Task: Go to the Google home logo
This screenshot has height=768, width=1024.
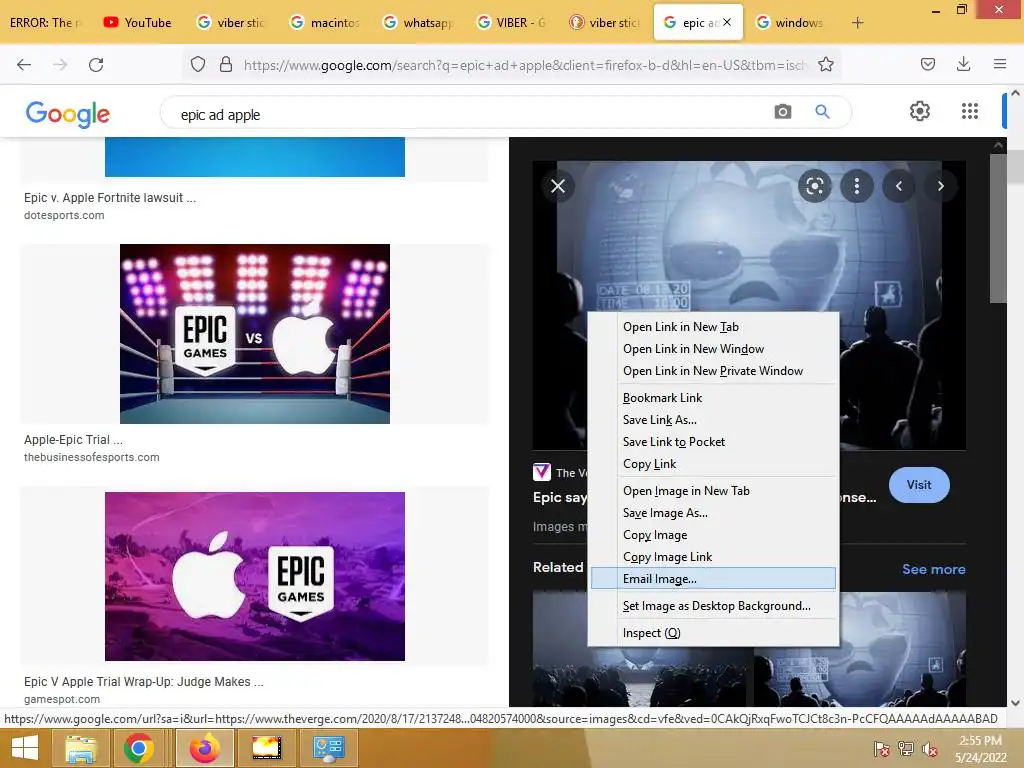Action: click(x=68, y=114)
